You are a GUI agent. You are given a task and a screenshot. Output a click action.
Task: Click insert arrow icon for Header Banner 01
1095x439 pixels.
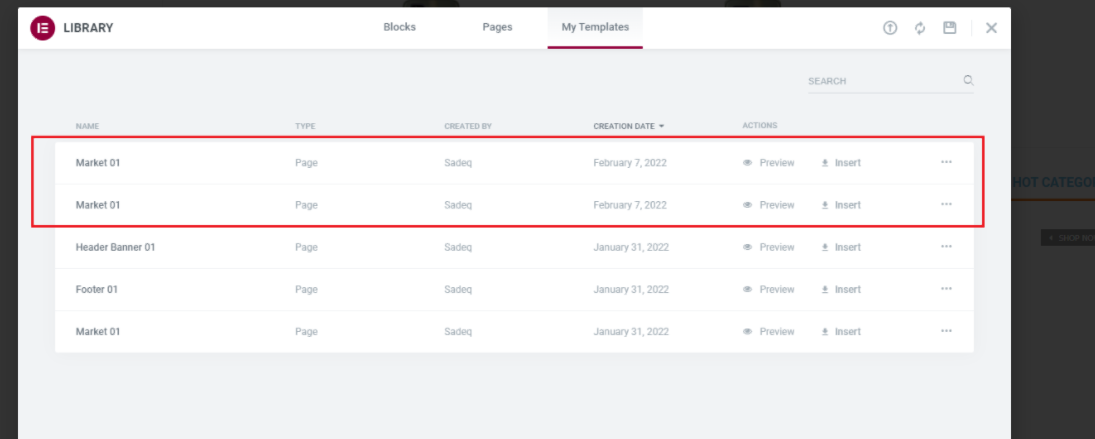point(825,247)
